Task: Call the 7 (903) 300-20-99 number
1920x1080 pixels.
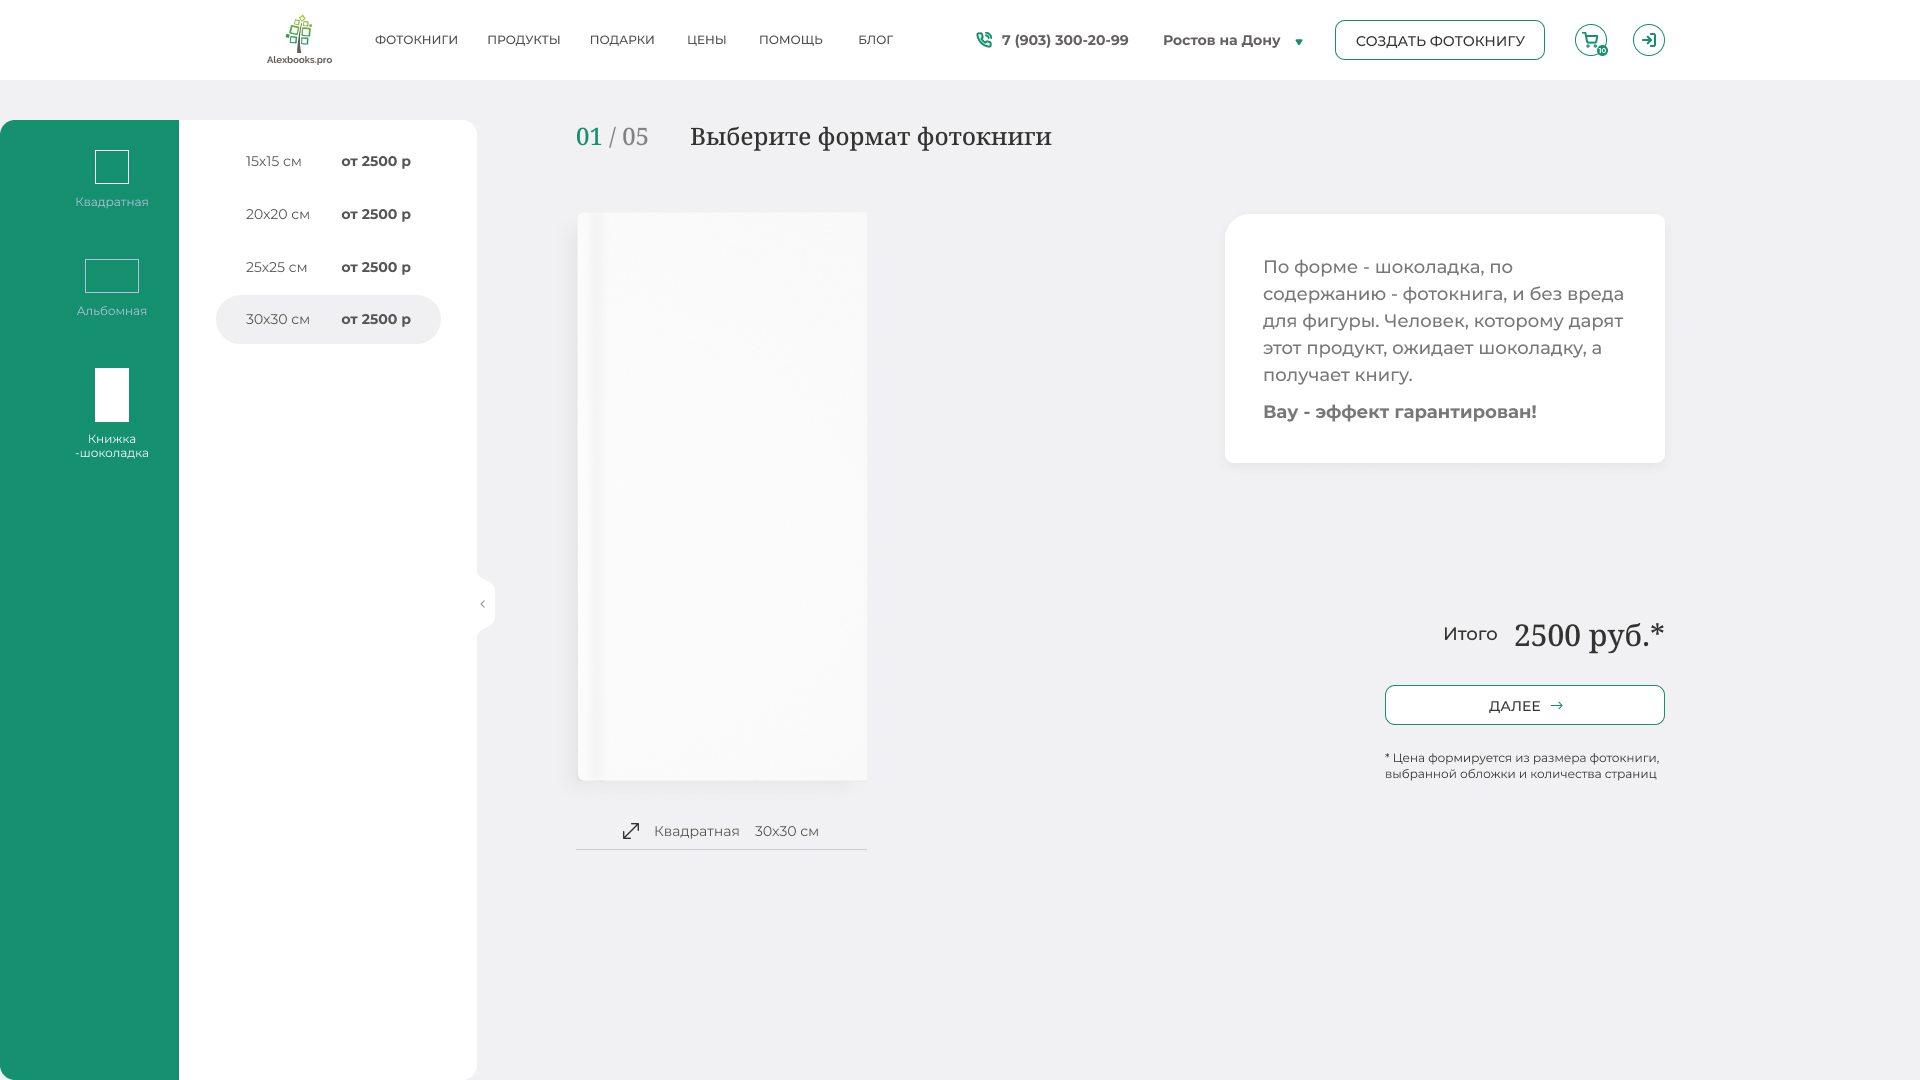Action: tap(1065, 40)
